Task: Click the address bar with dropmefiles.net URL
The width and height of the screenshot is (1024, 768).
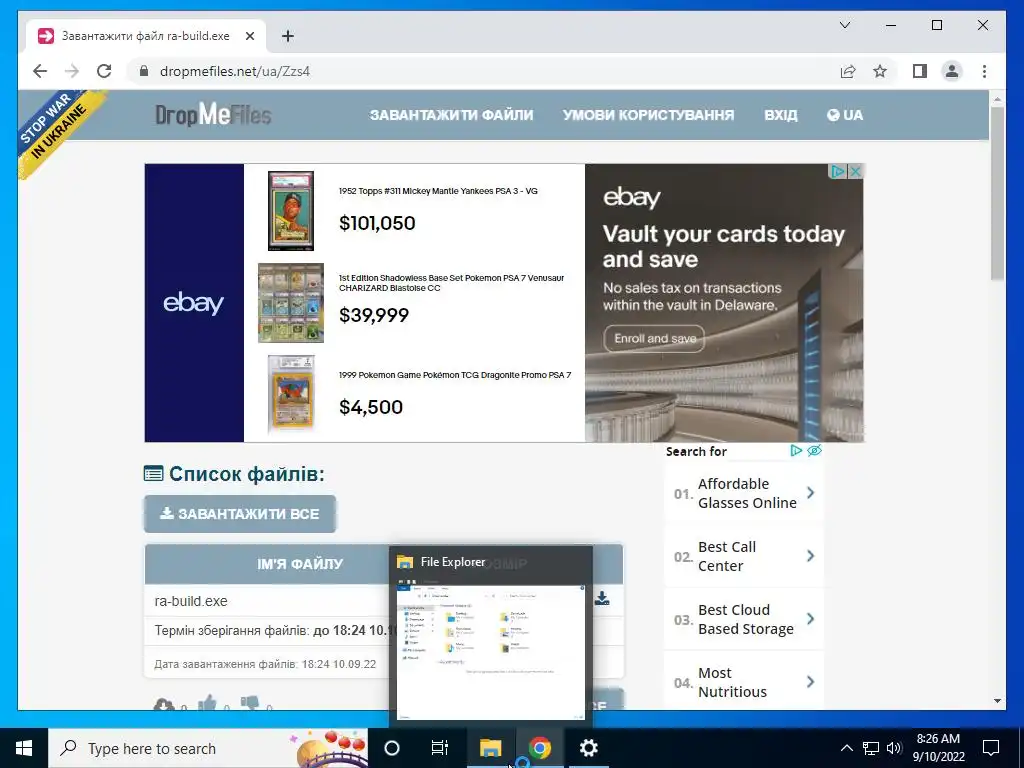Action: (483, 71)
